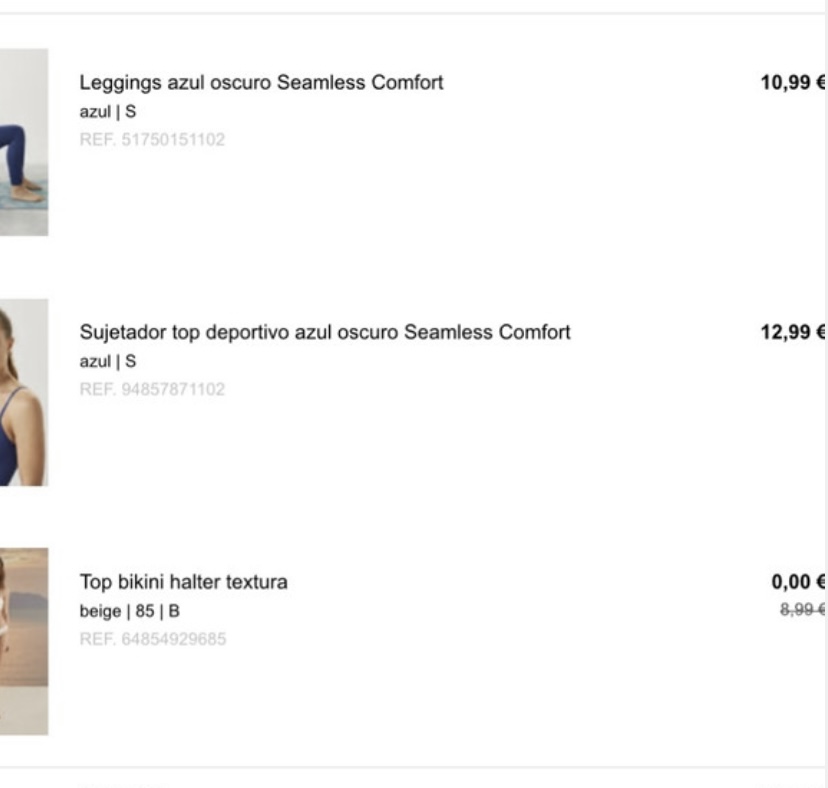Click 'Leggings azul oscuro Seamless Comfort' title
Image resolution: width=828 pixels, height=788 pixels.
(261, 83)
